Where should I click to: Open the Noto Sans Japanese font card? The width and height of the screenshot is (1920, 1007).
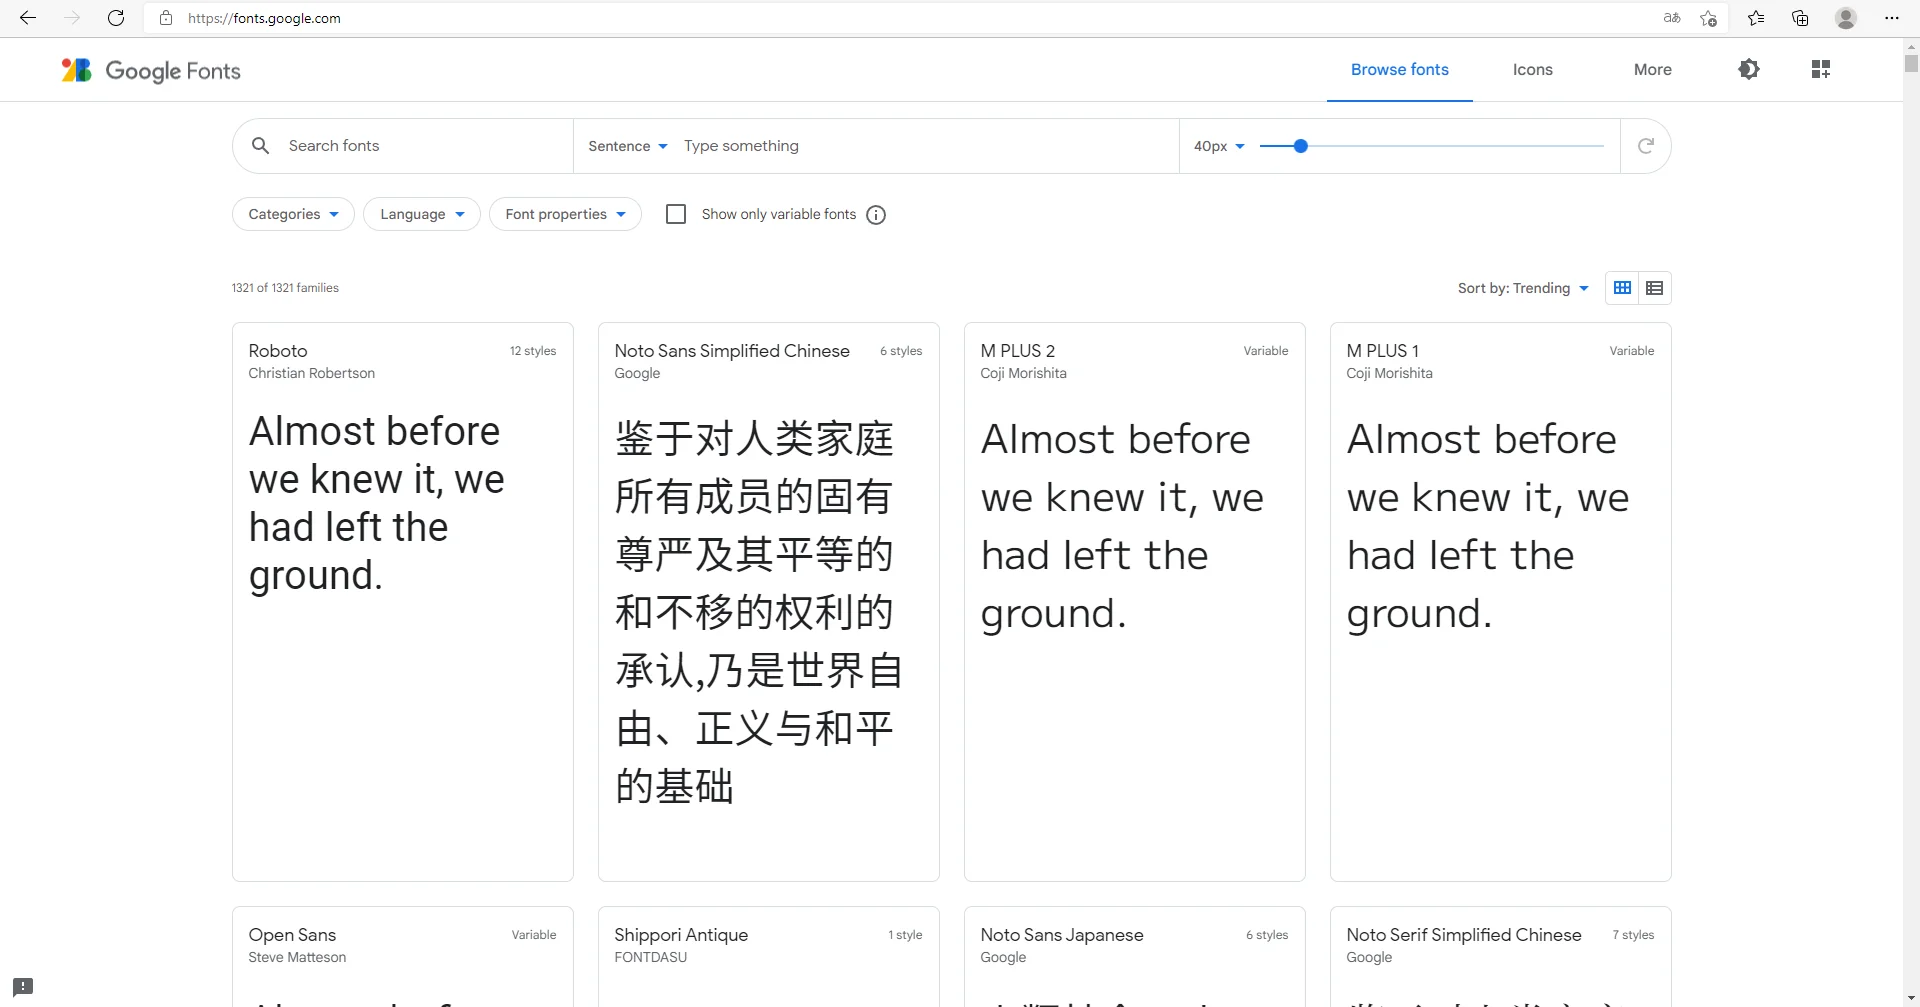[1135, 956]
